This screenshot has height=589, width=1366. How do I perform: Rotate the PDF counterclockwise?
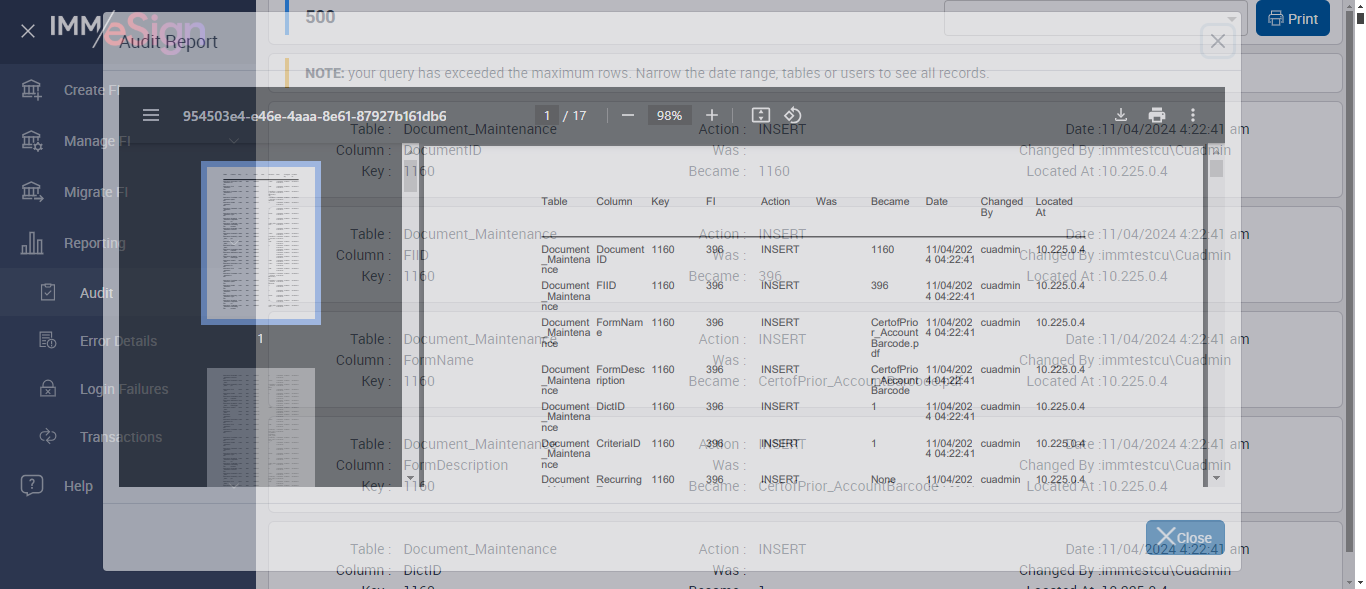(792, 115)
